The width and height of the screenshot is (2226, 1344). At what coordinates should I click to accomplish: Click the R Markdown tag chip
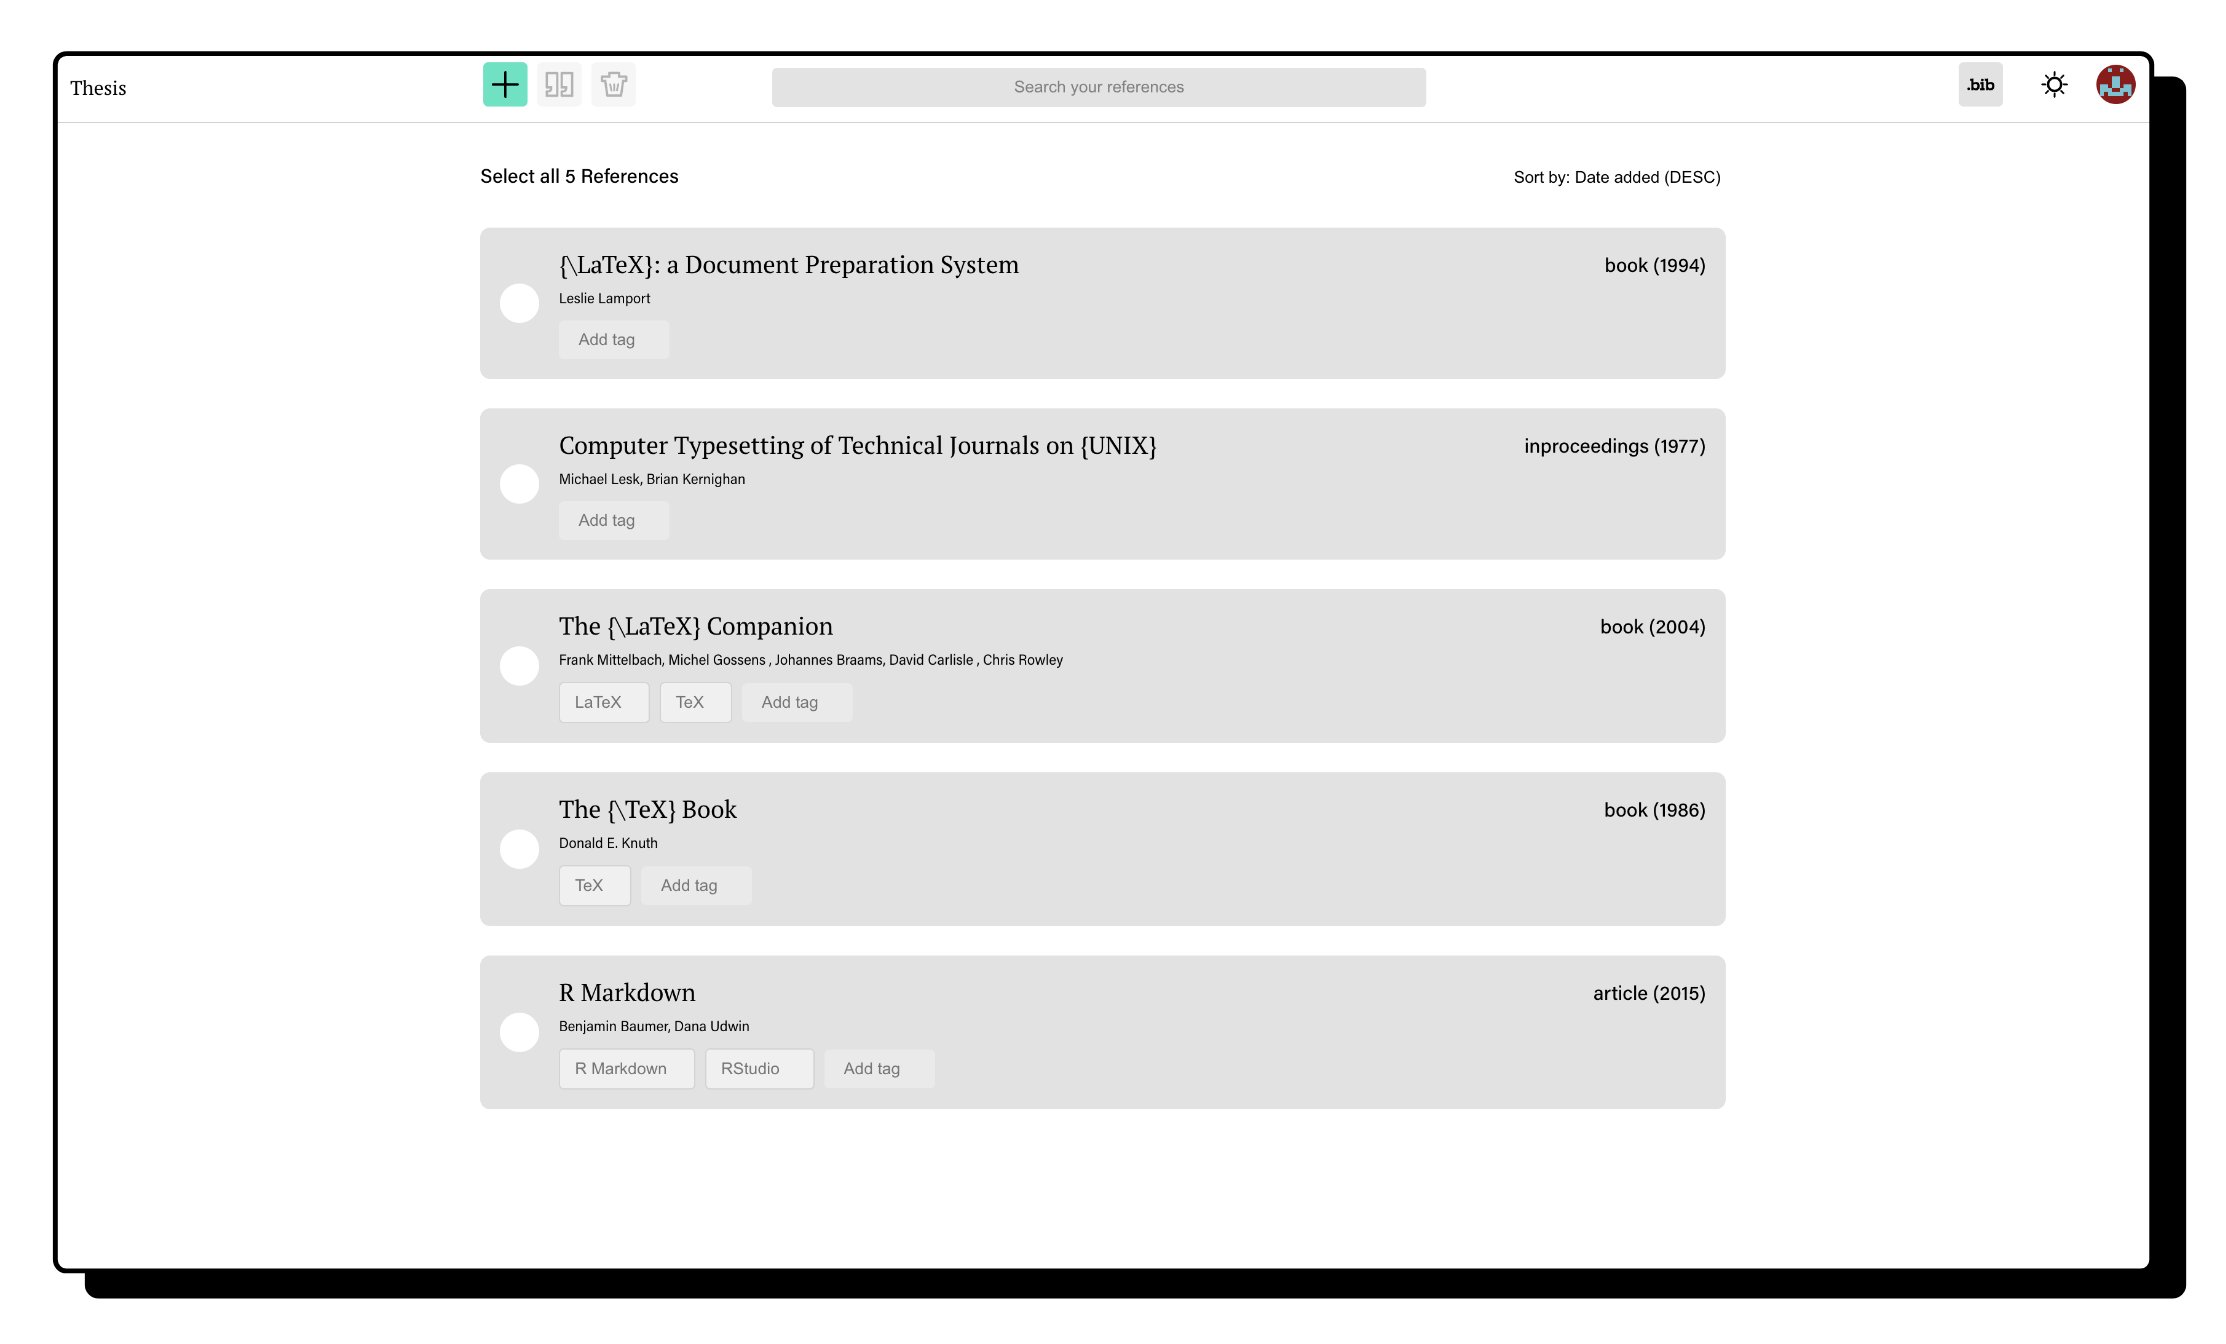point(626,1068)
